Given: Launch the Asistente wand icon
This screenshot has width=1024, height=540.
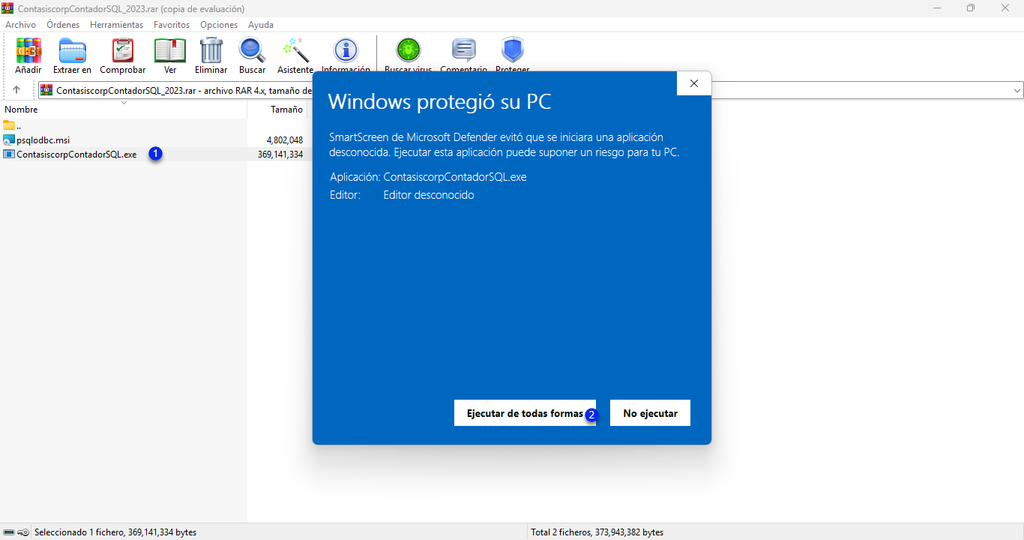Looking at the screenshot, I should pyautogui.click(x=295, y=51).
